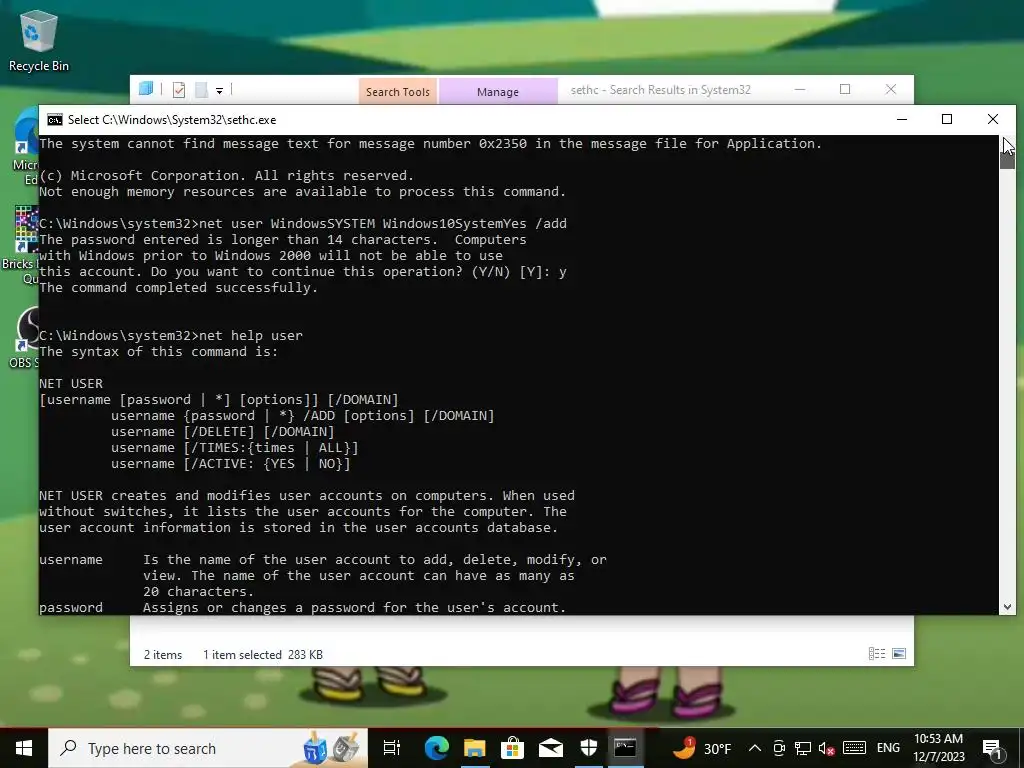Maximize the Explorer Search Results window
Screen dimensions: 1024x768
coord(845,89)
